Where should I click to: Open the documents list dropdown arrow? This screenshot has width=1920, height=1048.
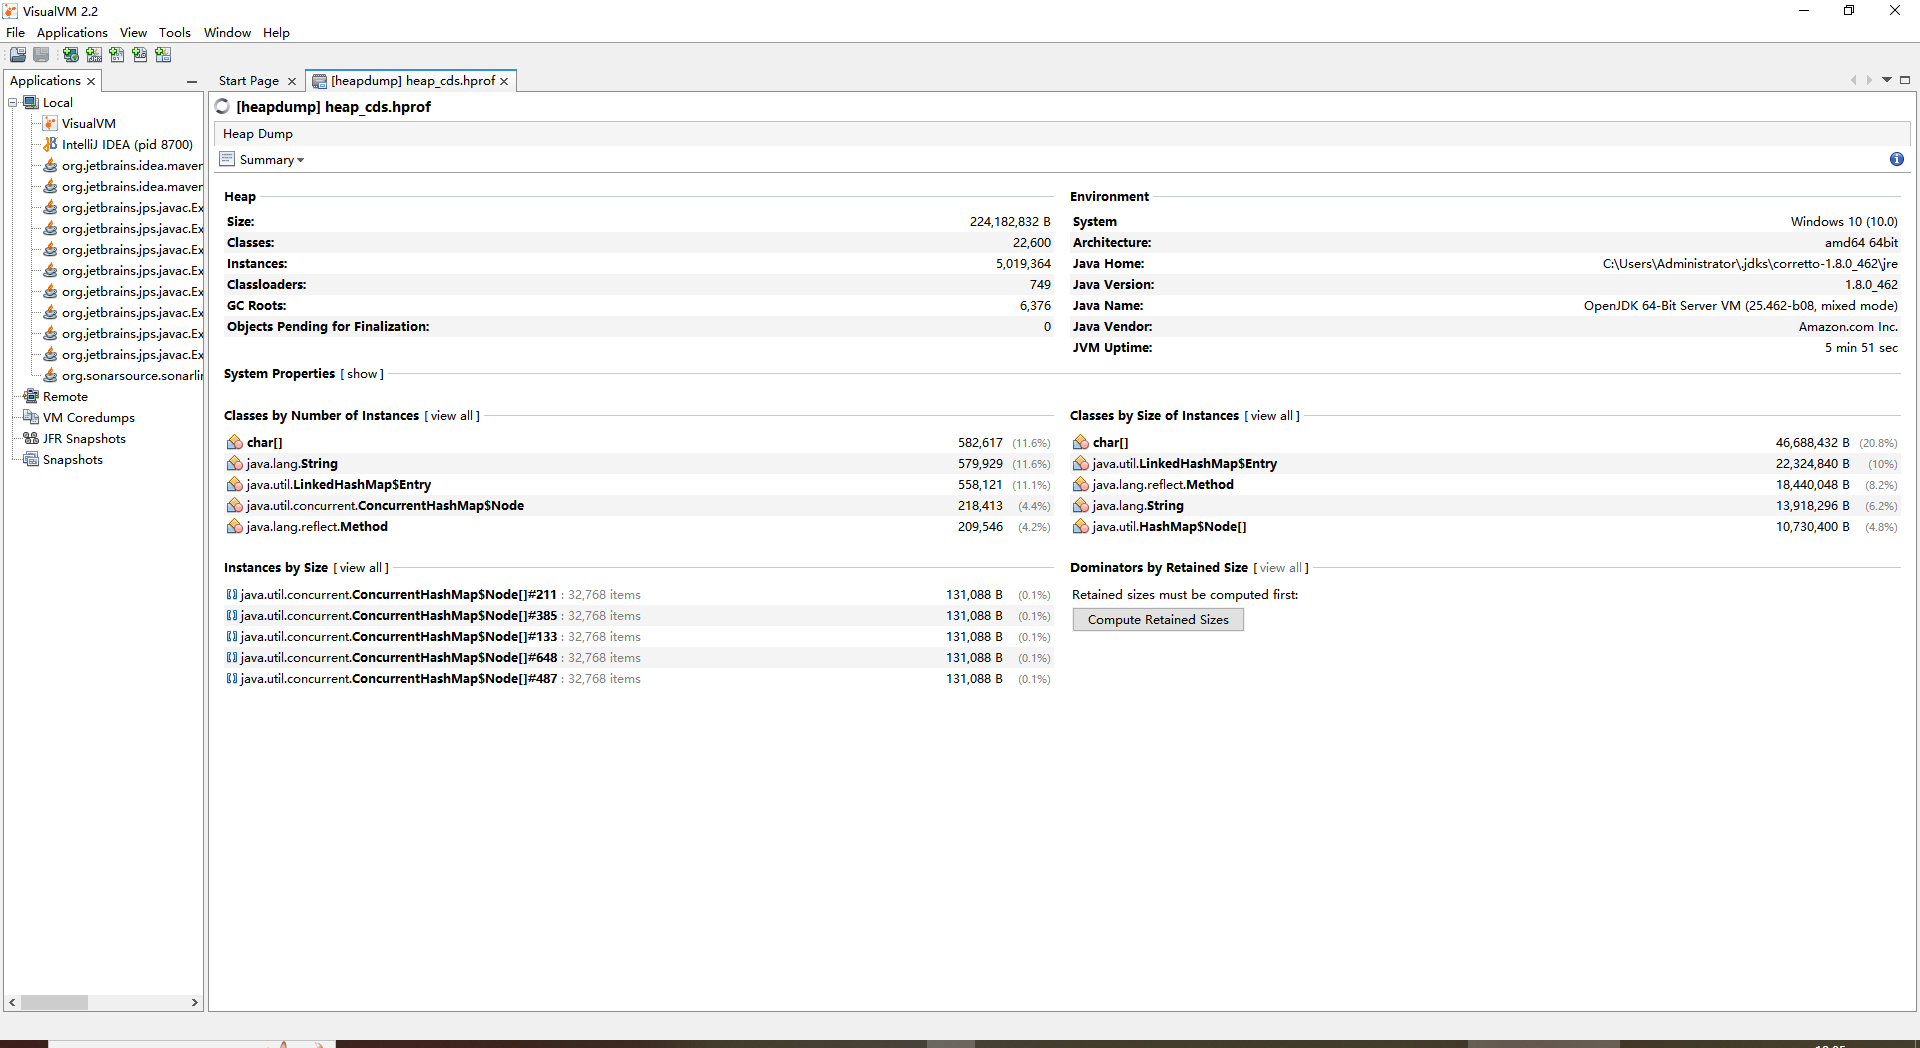tap(1887, 80)
